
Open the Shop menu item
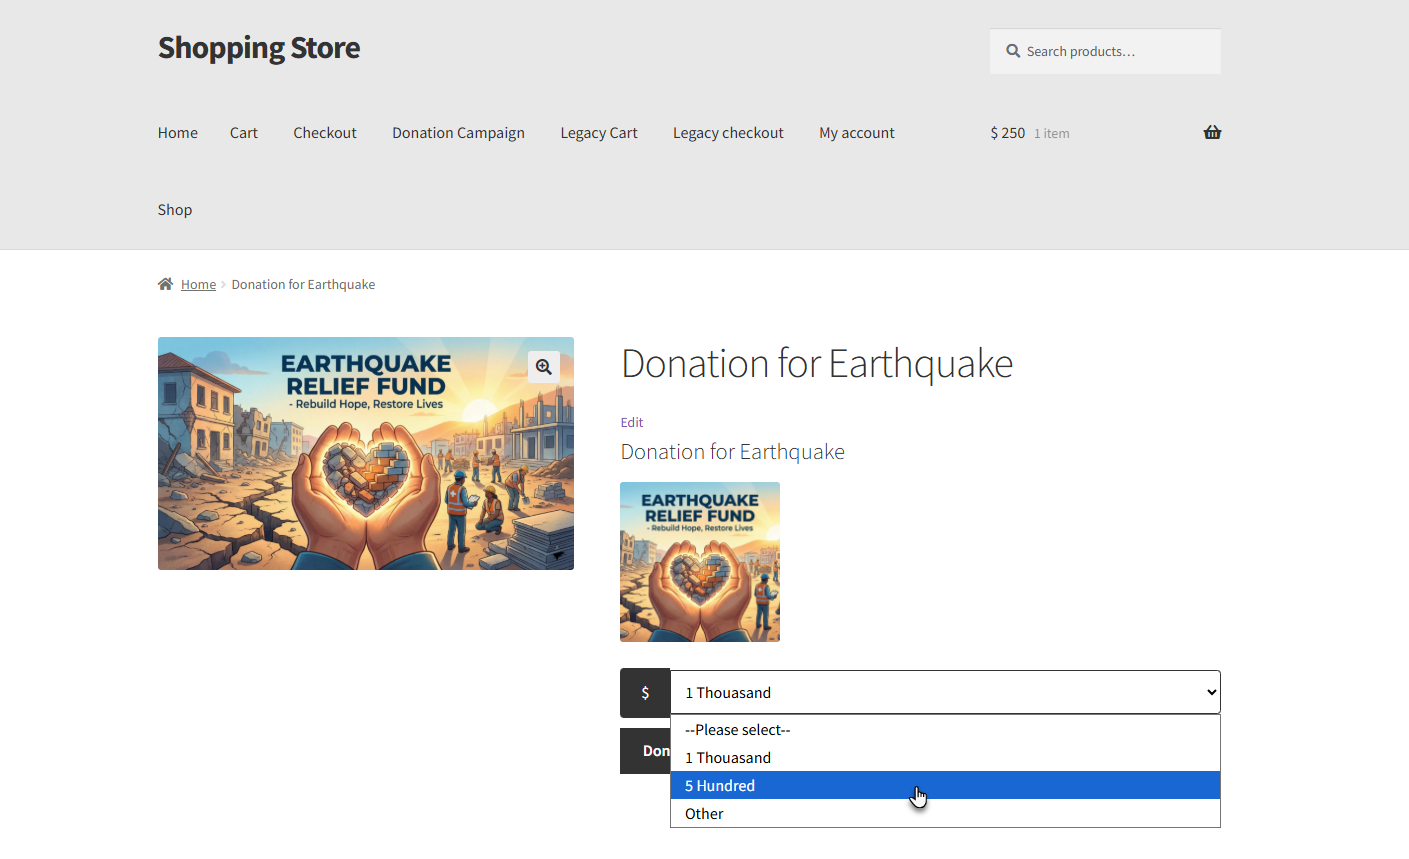point(175,210)
